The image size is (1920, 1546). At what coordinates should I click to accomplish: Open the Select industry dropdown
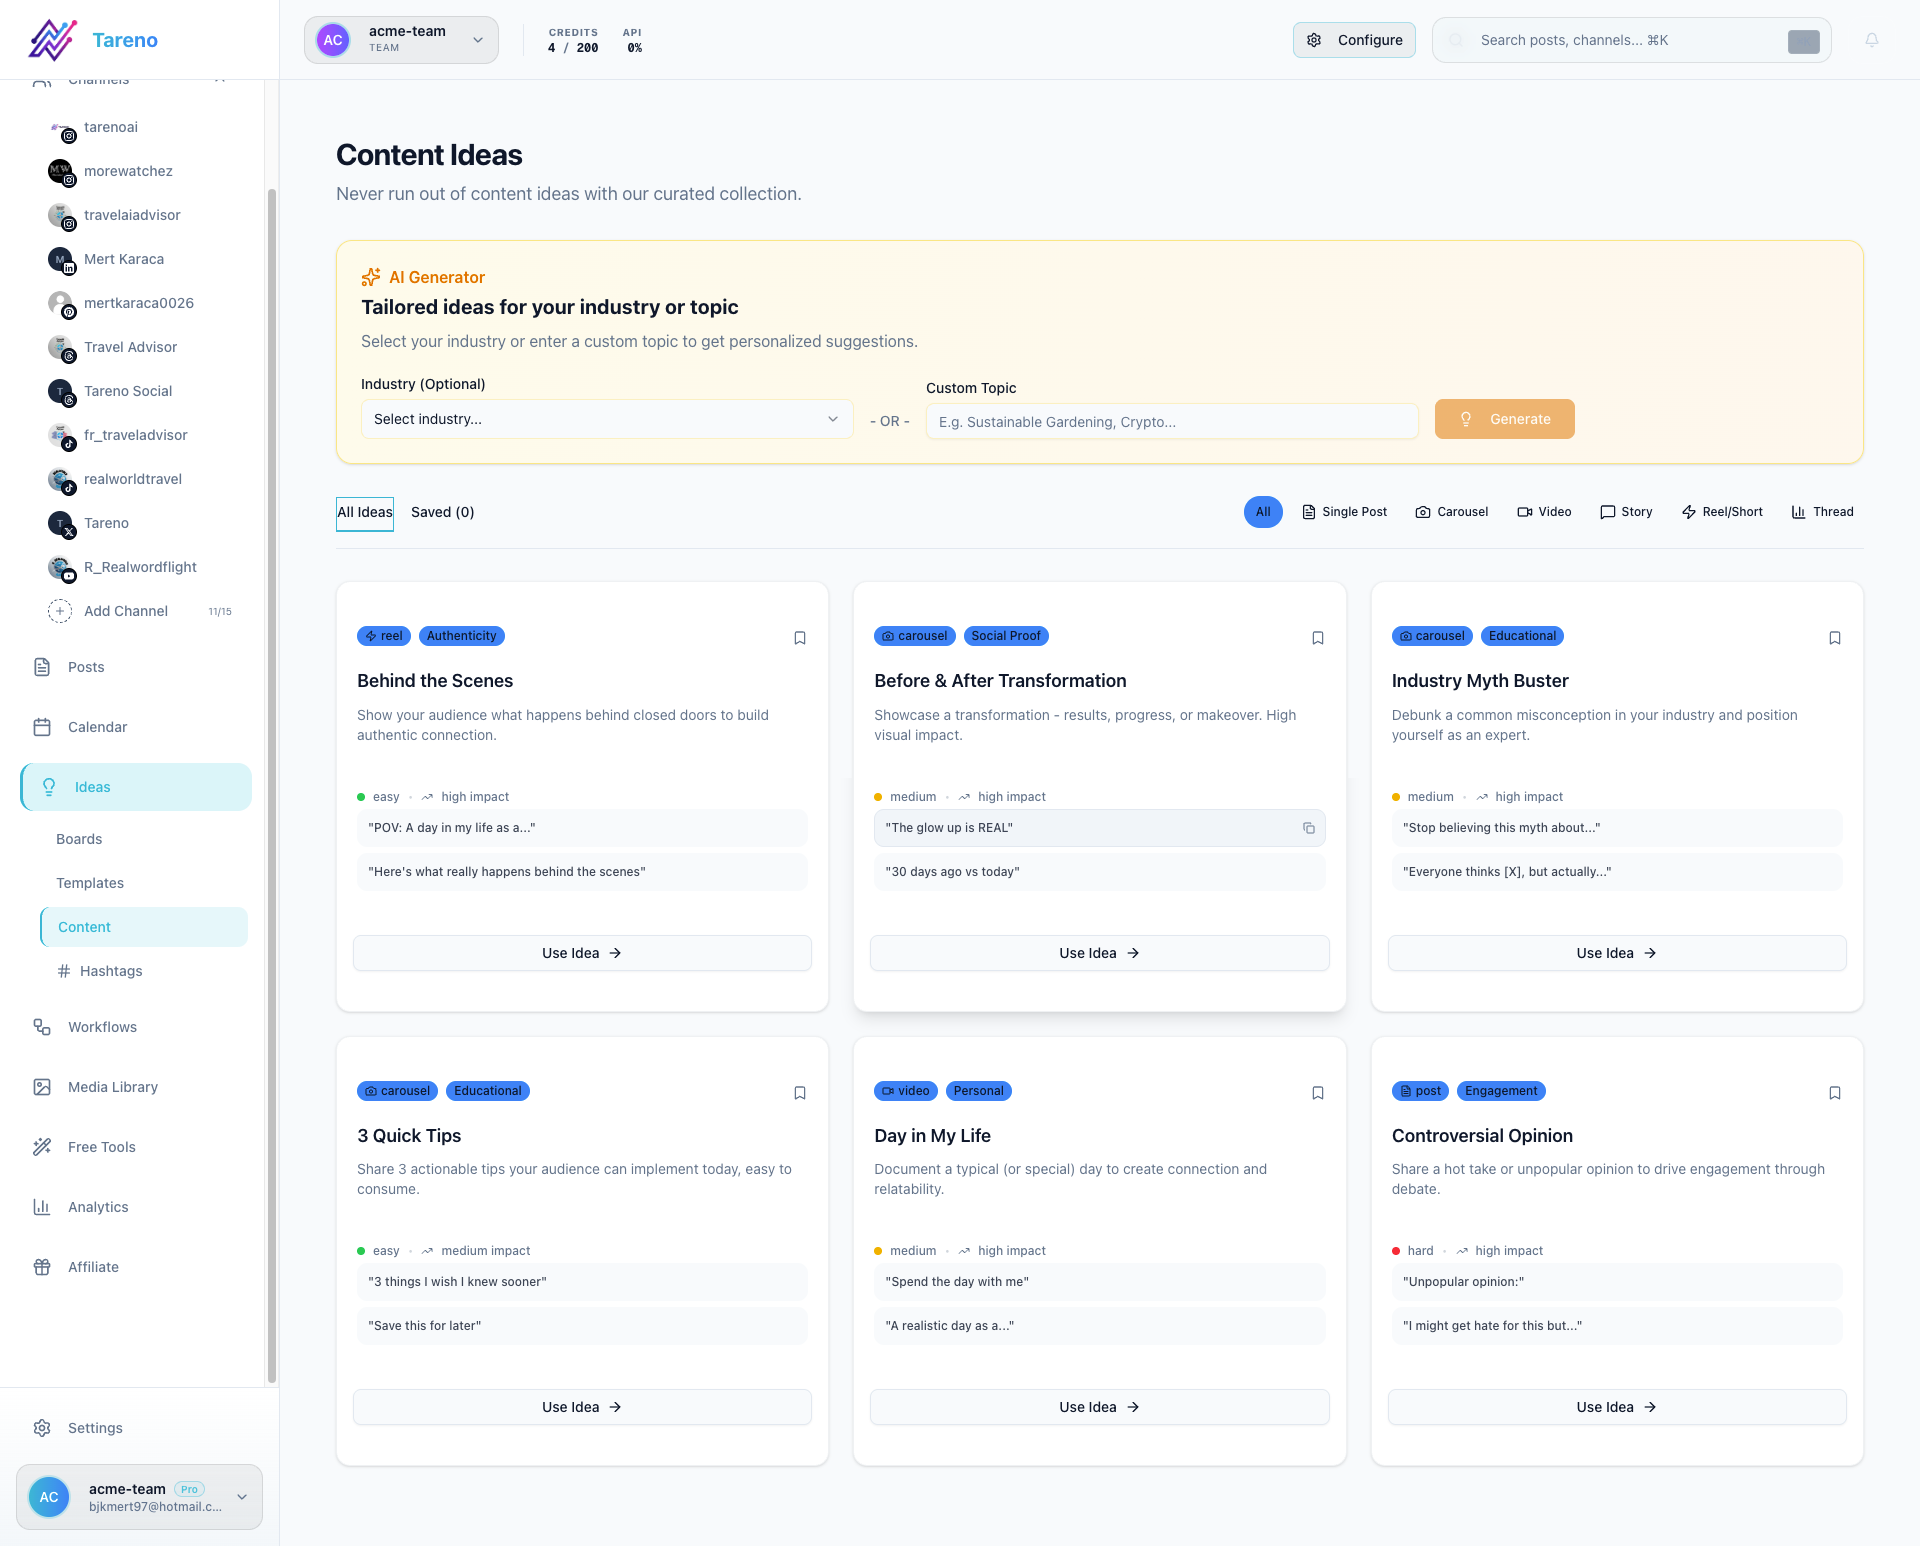pyautogui.click(x=606, y=419)
